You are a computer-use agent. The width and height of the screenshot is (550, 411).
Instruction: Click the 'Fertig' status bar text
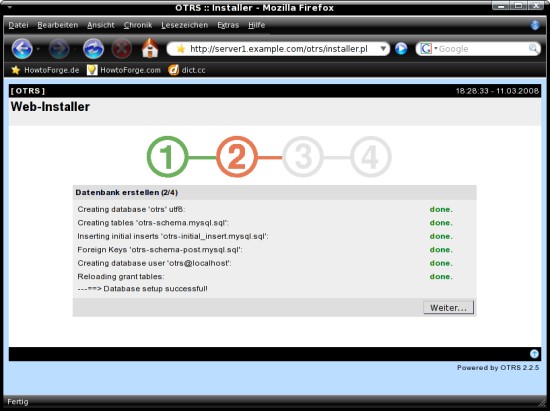tap(18, 402)
